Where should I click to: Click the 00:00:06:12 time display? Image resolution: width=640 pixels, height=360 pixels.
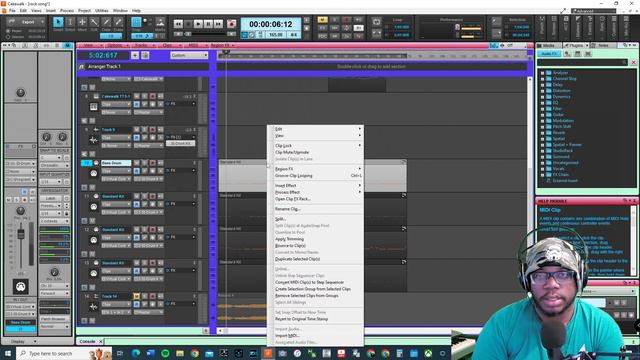point(271,24)
